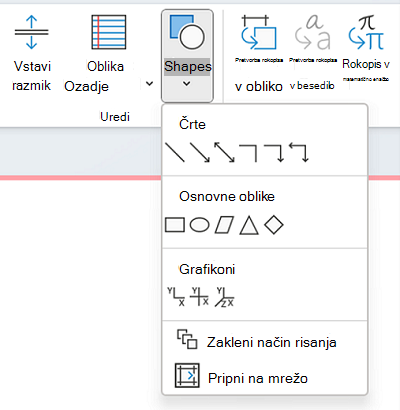
Task: Expand the Oblika Ozadje dropdown arrow
Action: (x=150, y=84)
